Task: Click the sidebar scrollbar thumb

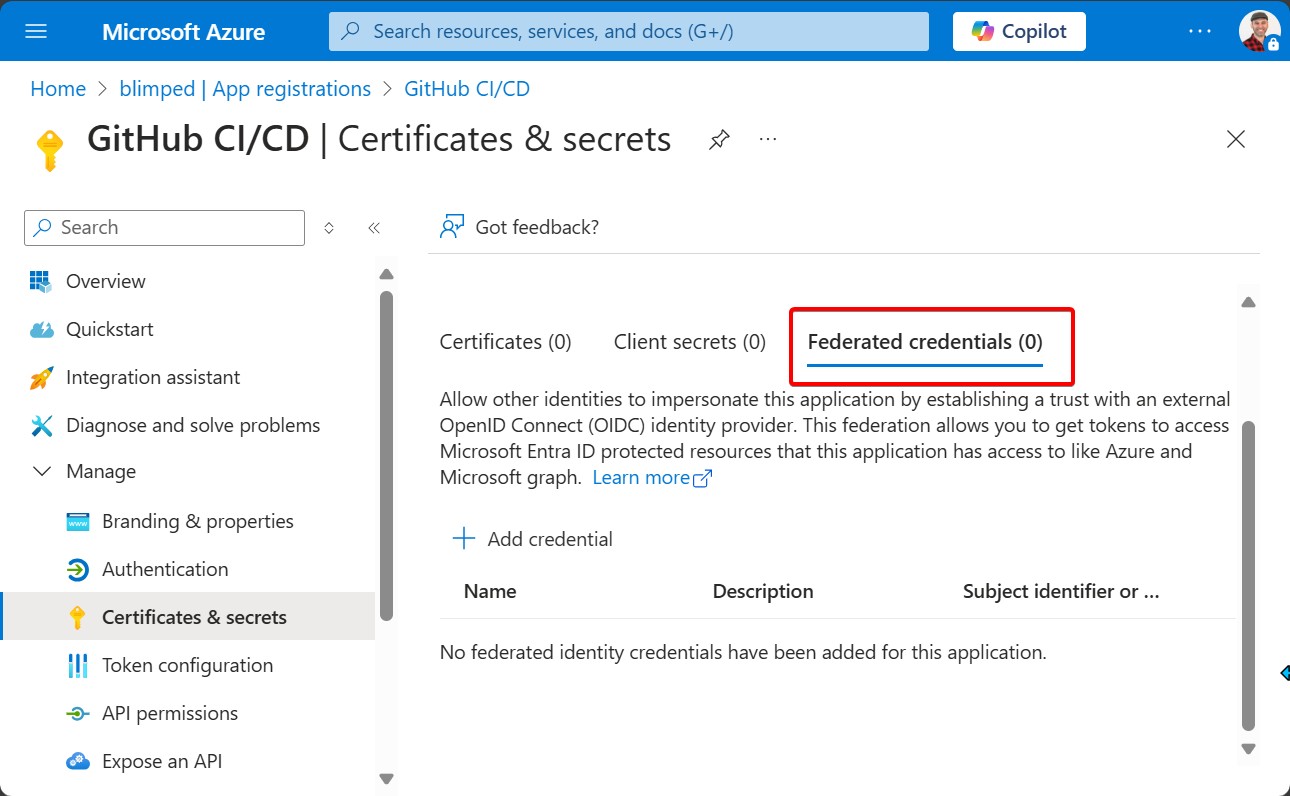Action: click(x=387, y=455)
